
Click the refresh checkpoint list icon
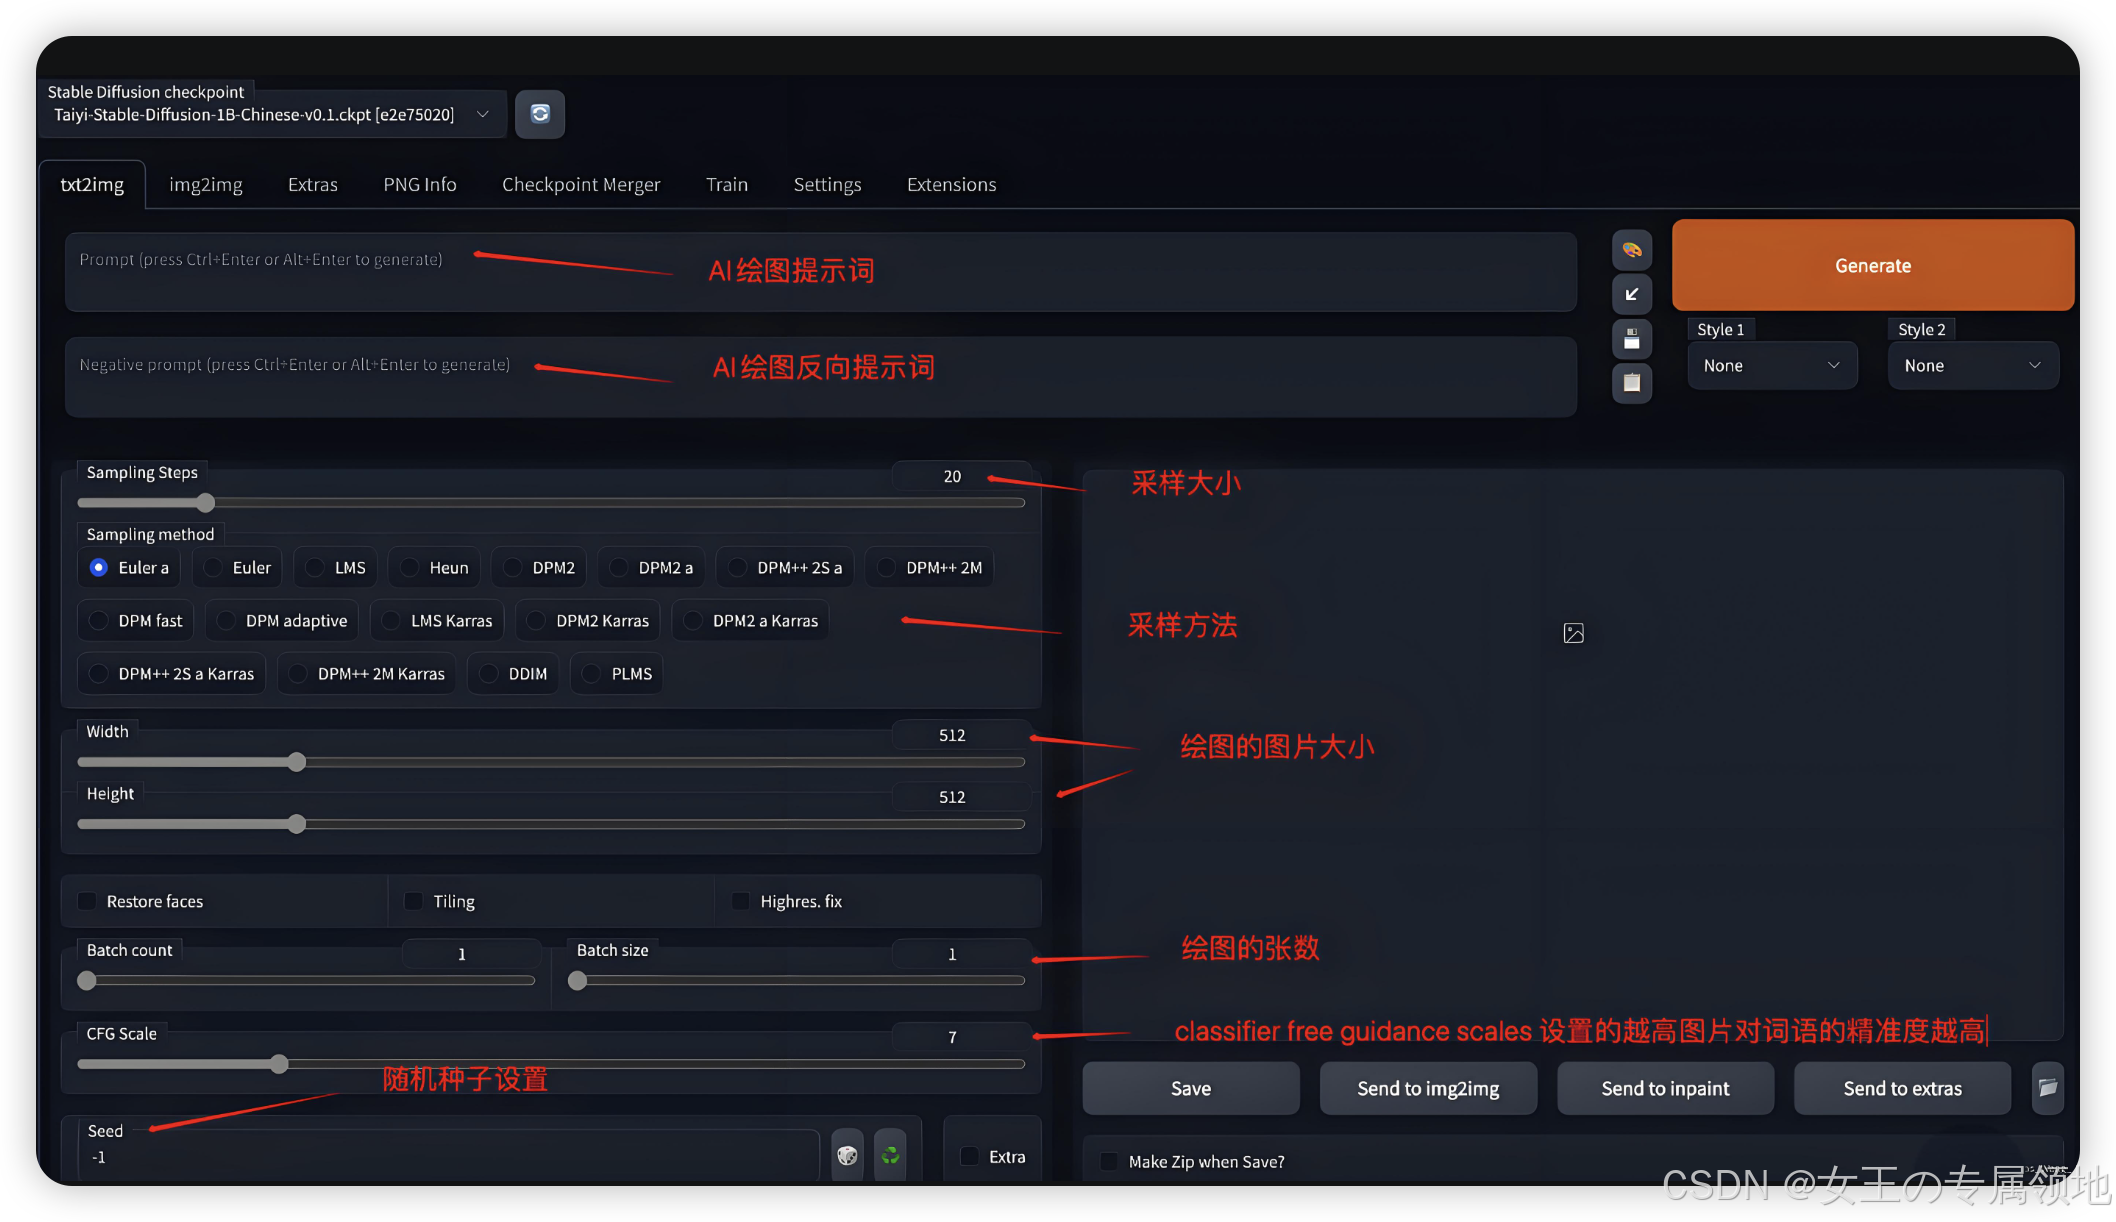540,114
